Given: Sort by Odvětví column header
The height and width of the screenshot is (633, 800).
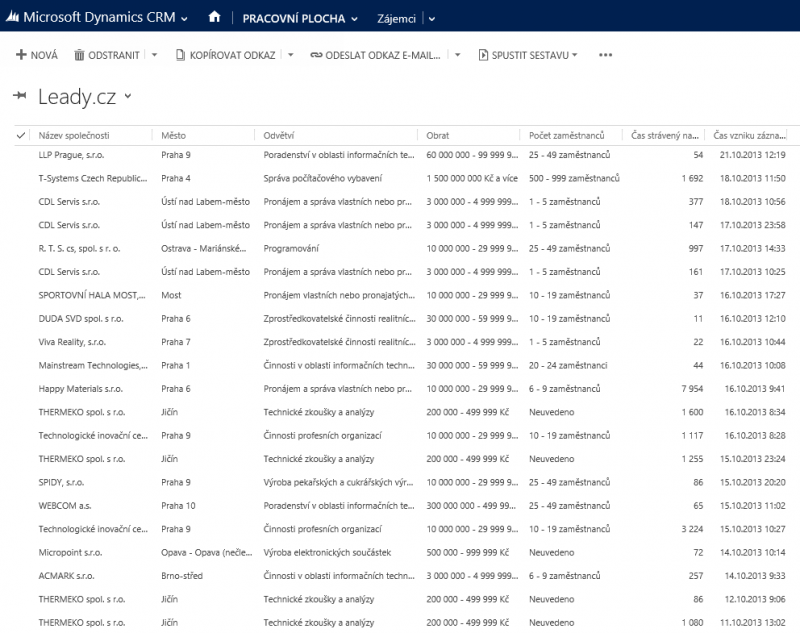Looking at the screenshot, I should click(279, 135).
